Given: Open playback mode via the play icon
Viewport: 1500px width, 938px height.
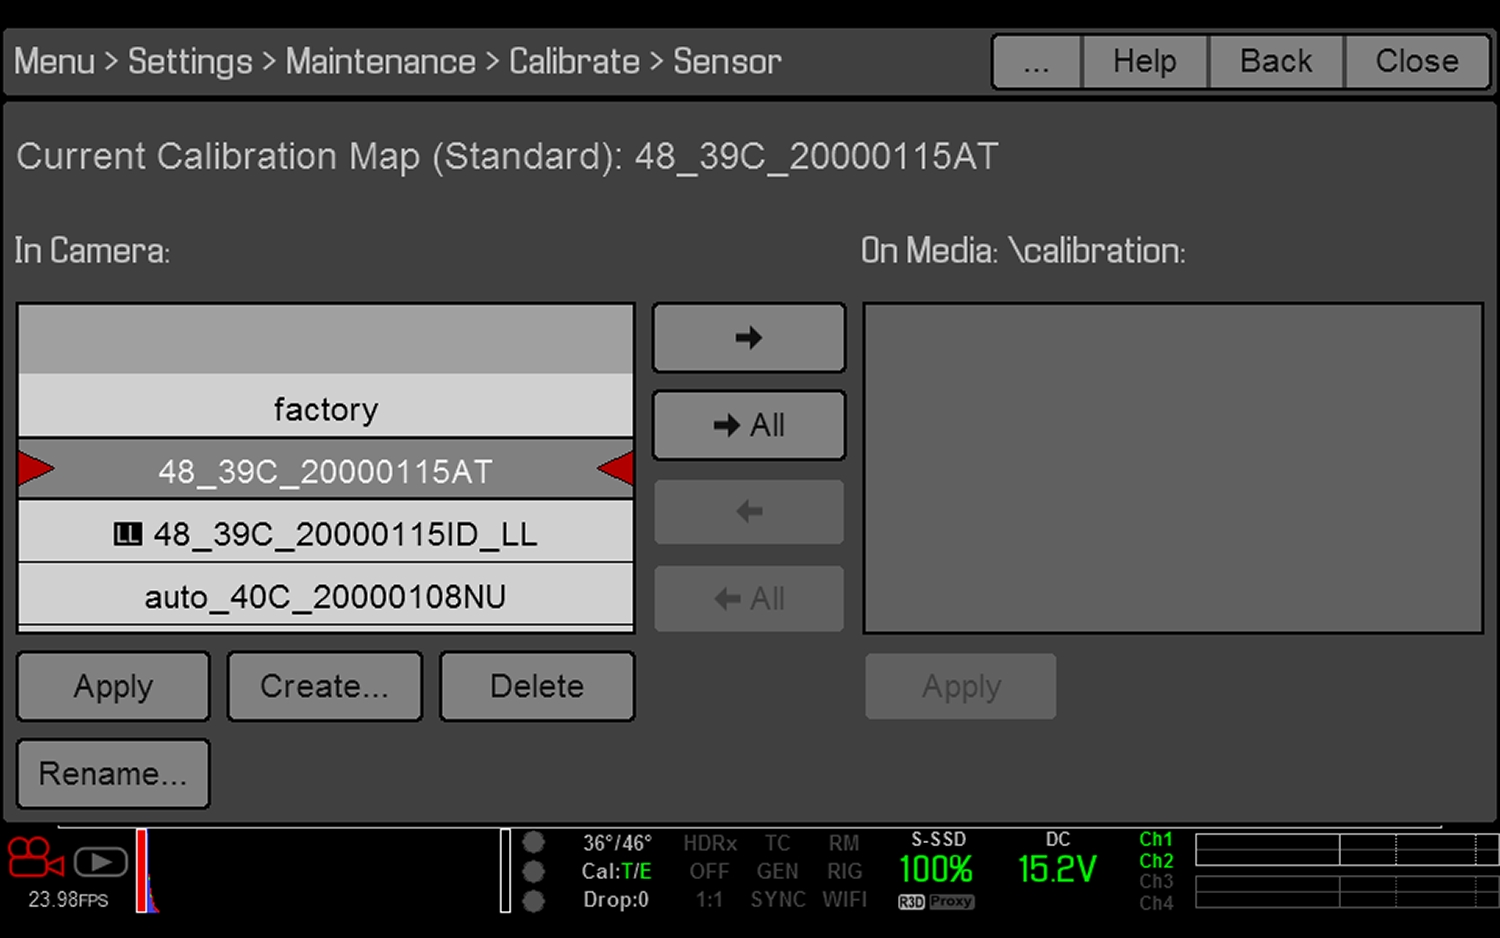Looking at the screenshot, I should coord(99,862).
